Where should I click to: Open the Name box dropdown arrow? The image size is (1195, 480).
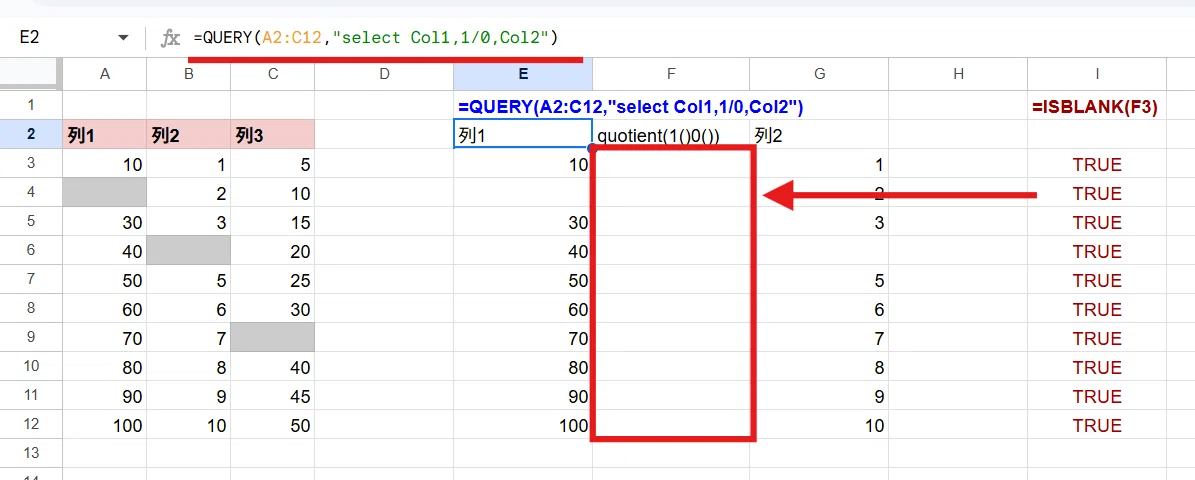[x=123, y=38]
